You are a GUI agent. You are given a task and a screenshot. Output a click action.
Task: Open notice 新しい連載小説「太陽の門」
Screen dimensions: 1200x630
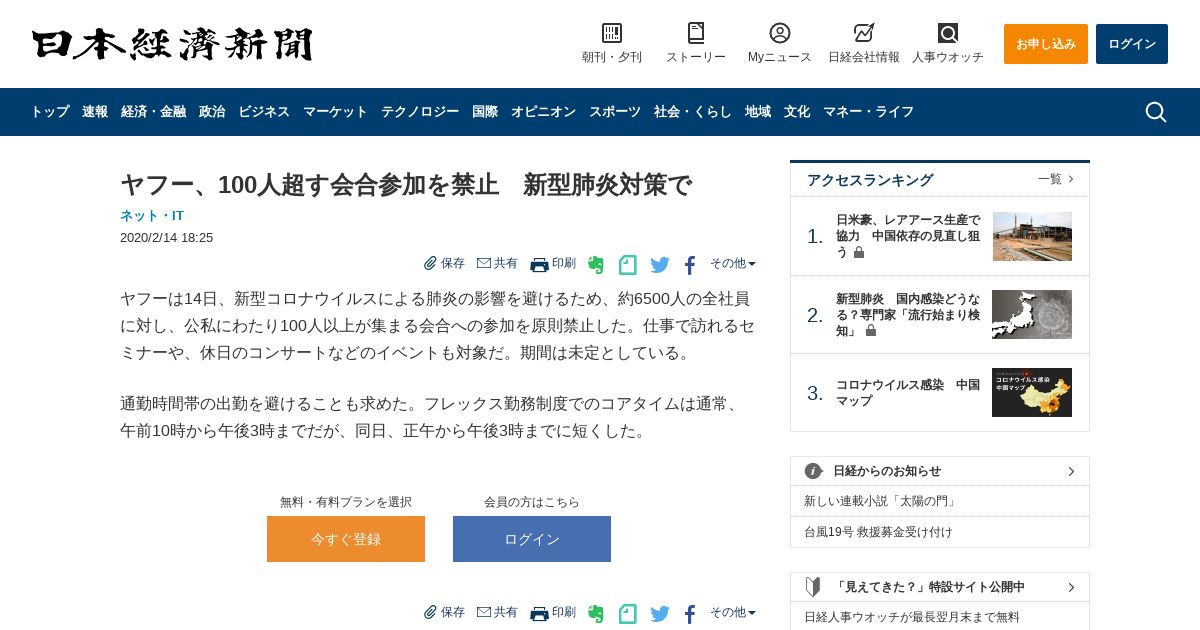[881, 501]
